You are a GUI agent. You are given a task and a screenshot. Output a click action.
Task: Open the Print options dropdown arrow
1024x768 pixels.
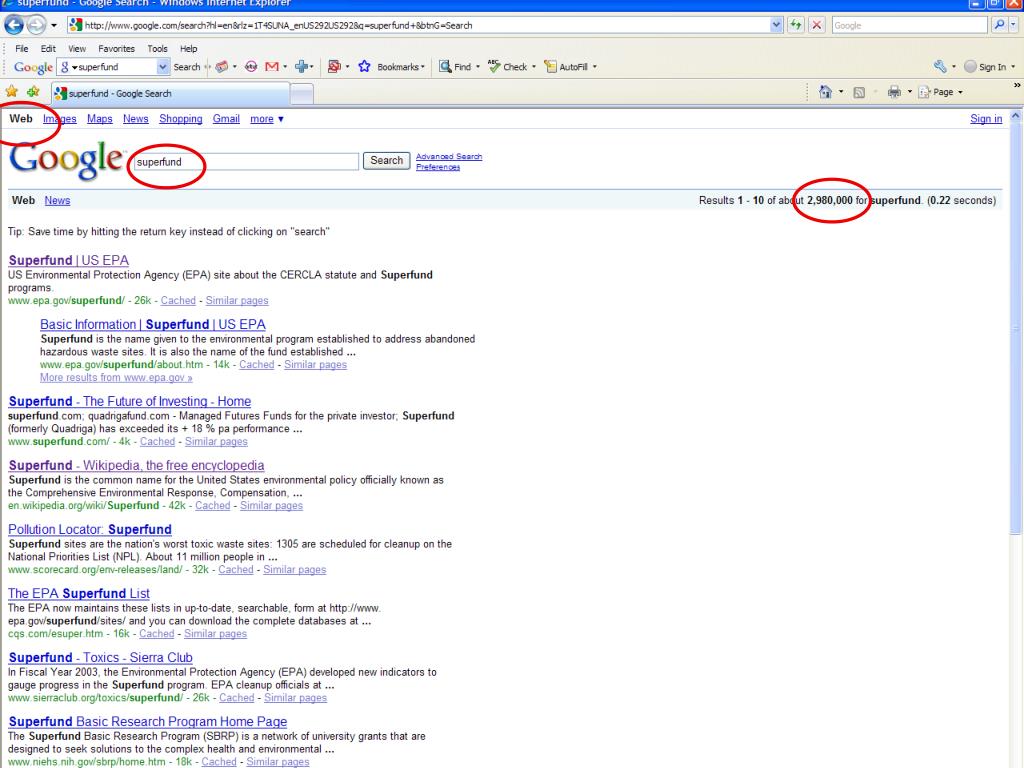click(910, 92)
